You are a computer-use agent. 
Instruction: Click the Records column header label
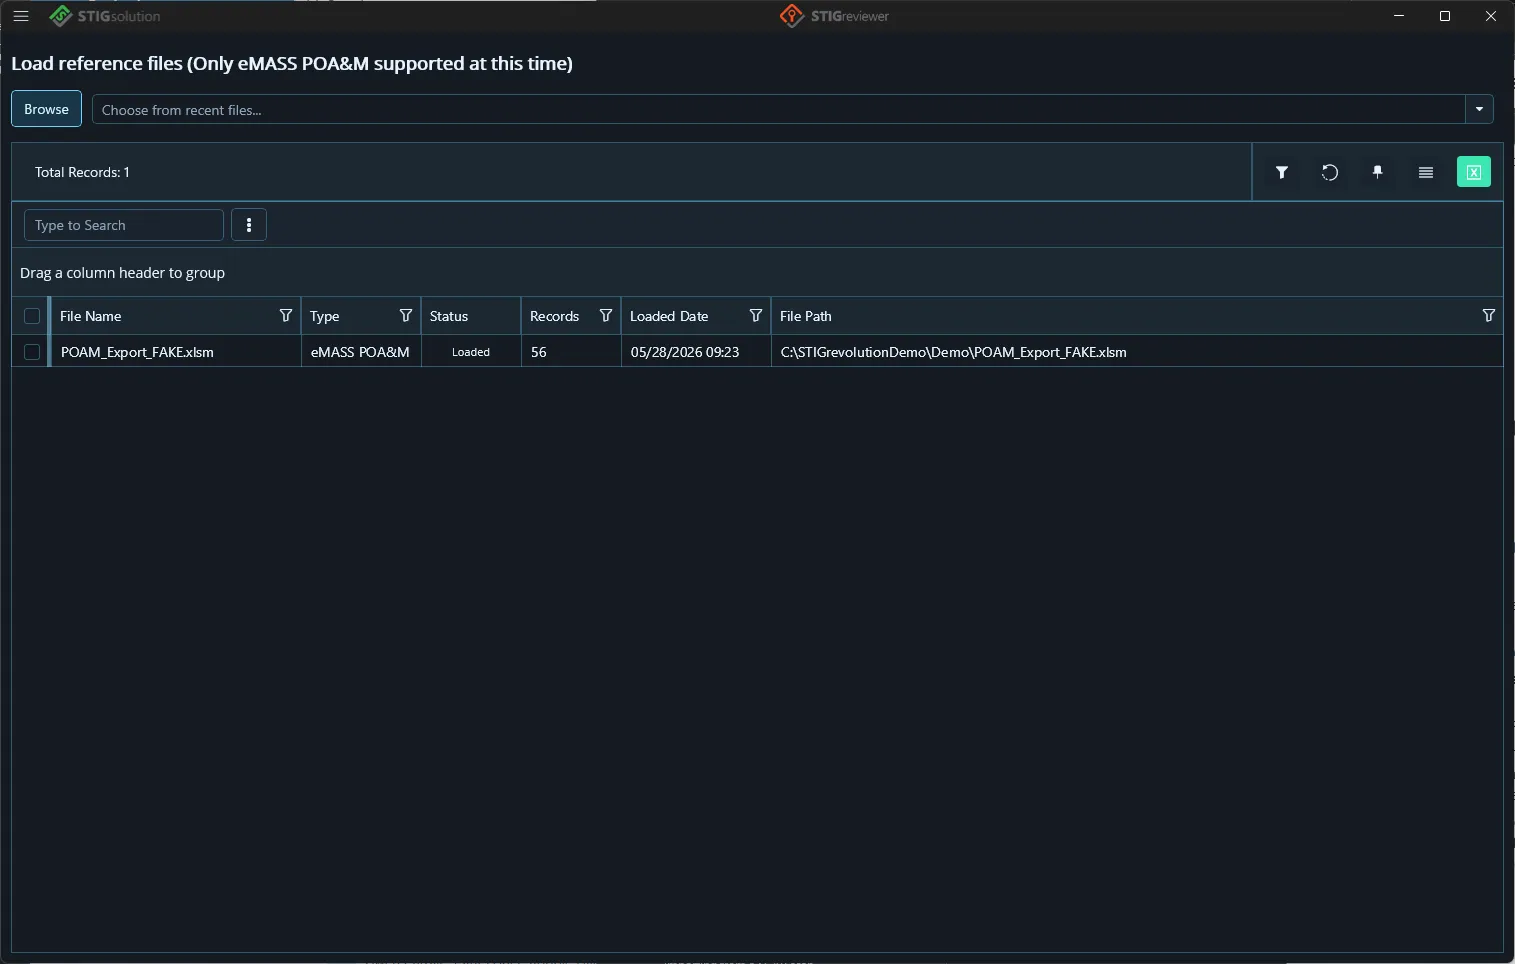tap(555, 316)
